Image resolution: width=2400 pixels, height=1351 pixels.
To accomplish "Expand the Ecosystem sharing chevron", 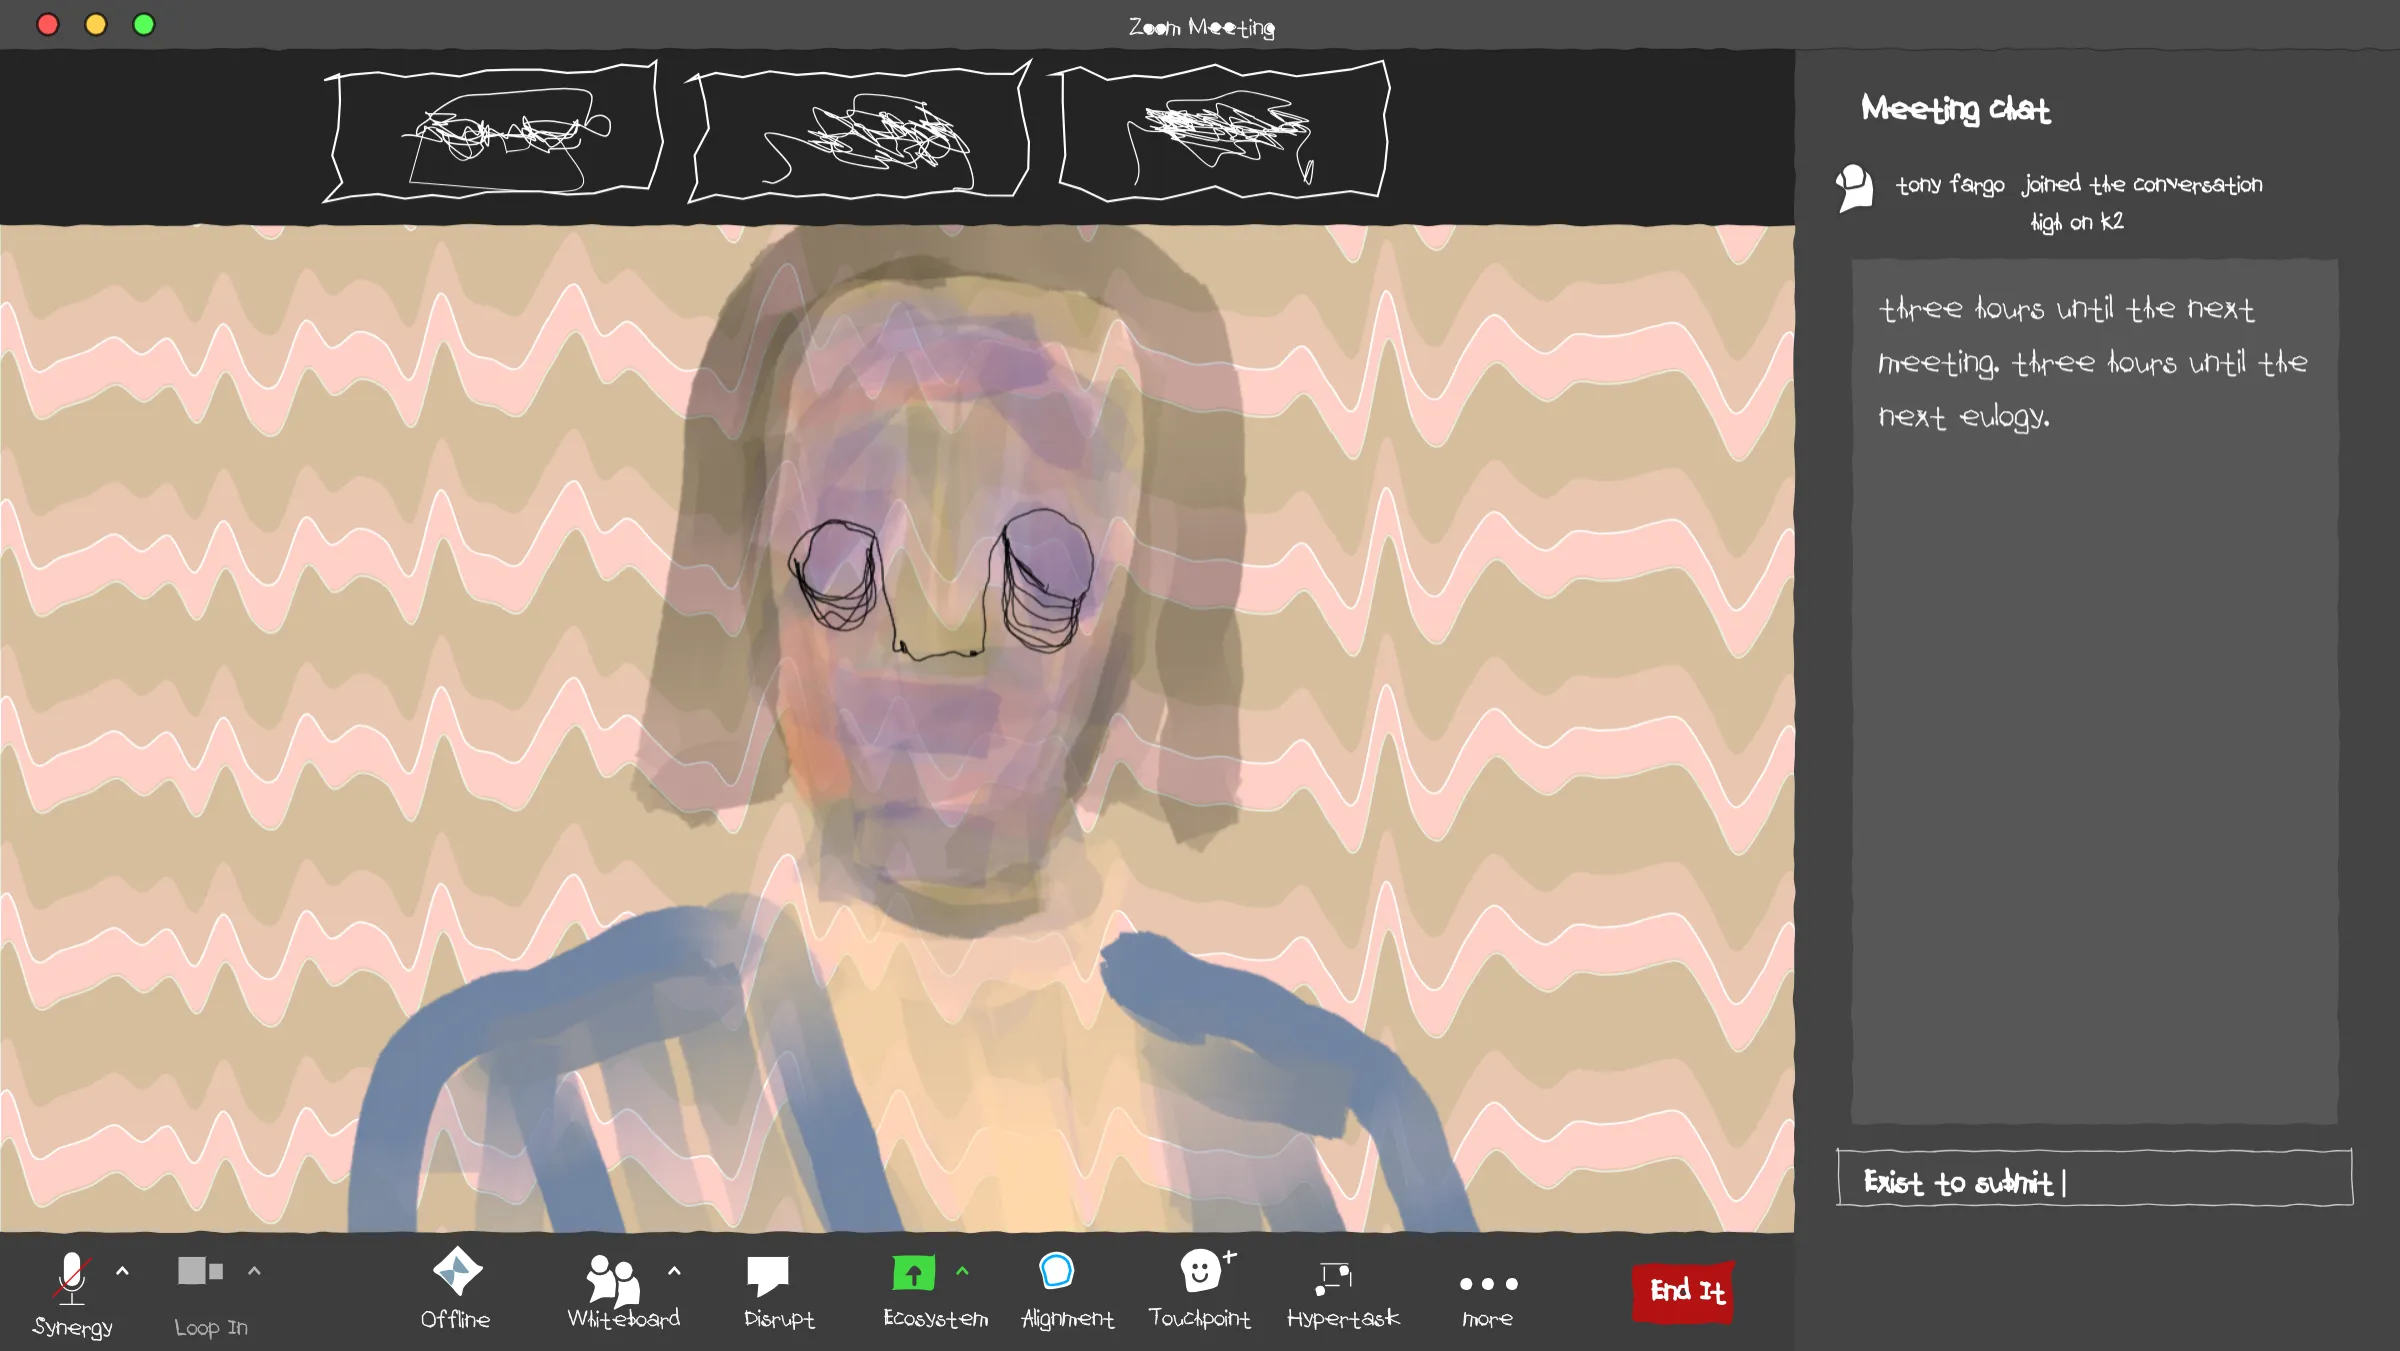I will (962, 1273).
